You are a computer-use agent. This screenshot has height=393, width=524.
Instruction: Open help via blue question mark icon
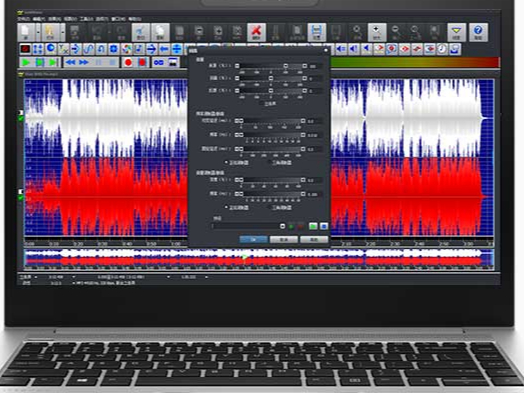click(478, 32)
